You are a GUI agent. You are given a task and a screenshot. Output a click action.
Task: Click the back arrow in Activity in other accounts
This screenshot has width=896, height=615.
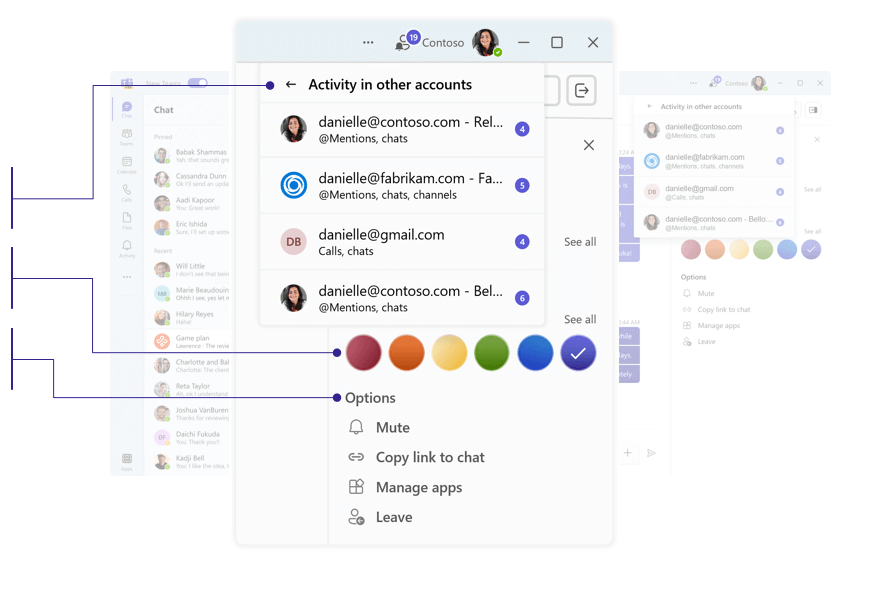291,85
